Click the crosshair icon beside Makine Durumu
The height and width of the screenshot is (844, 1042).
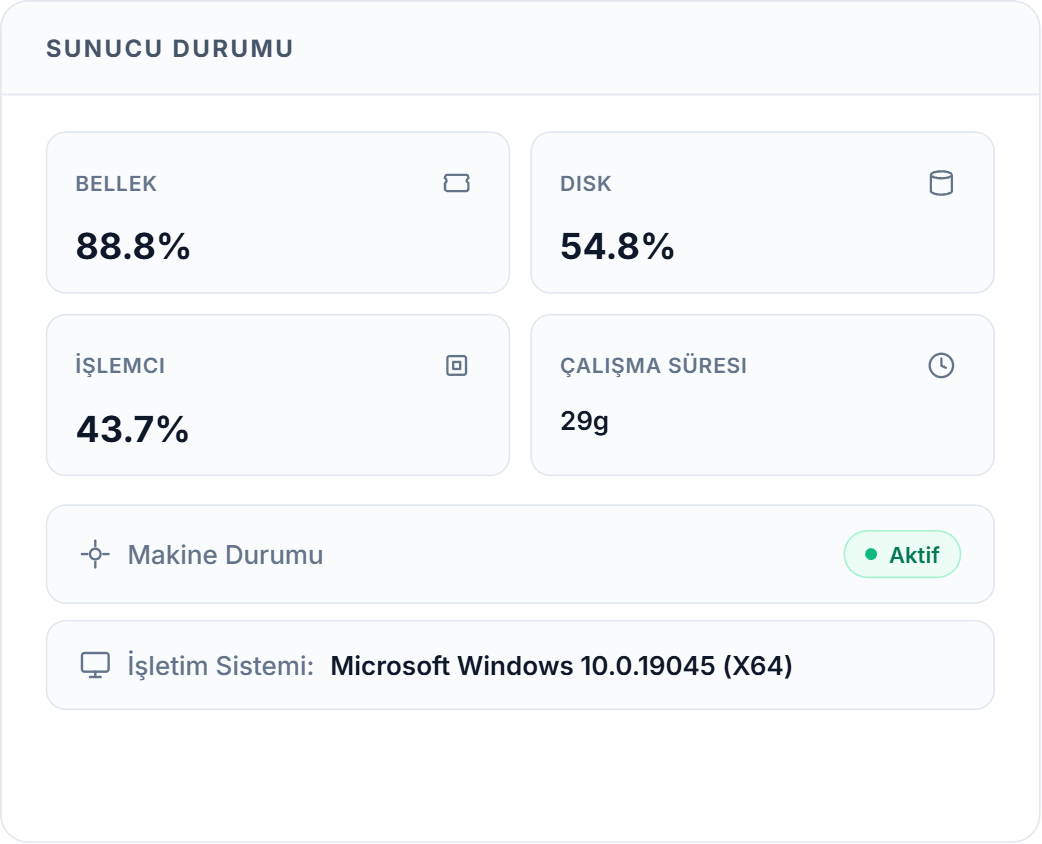(x=95, y=554)
